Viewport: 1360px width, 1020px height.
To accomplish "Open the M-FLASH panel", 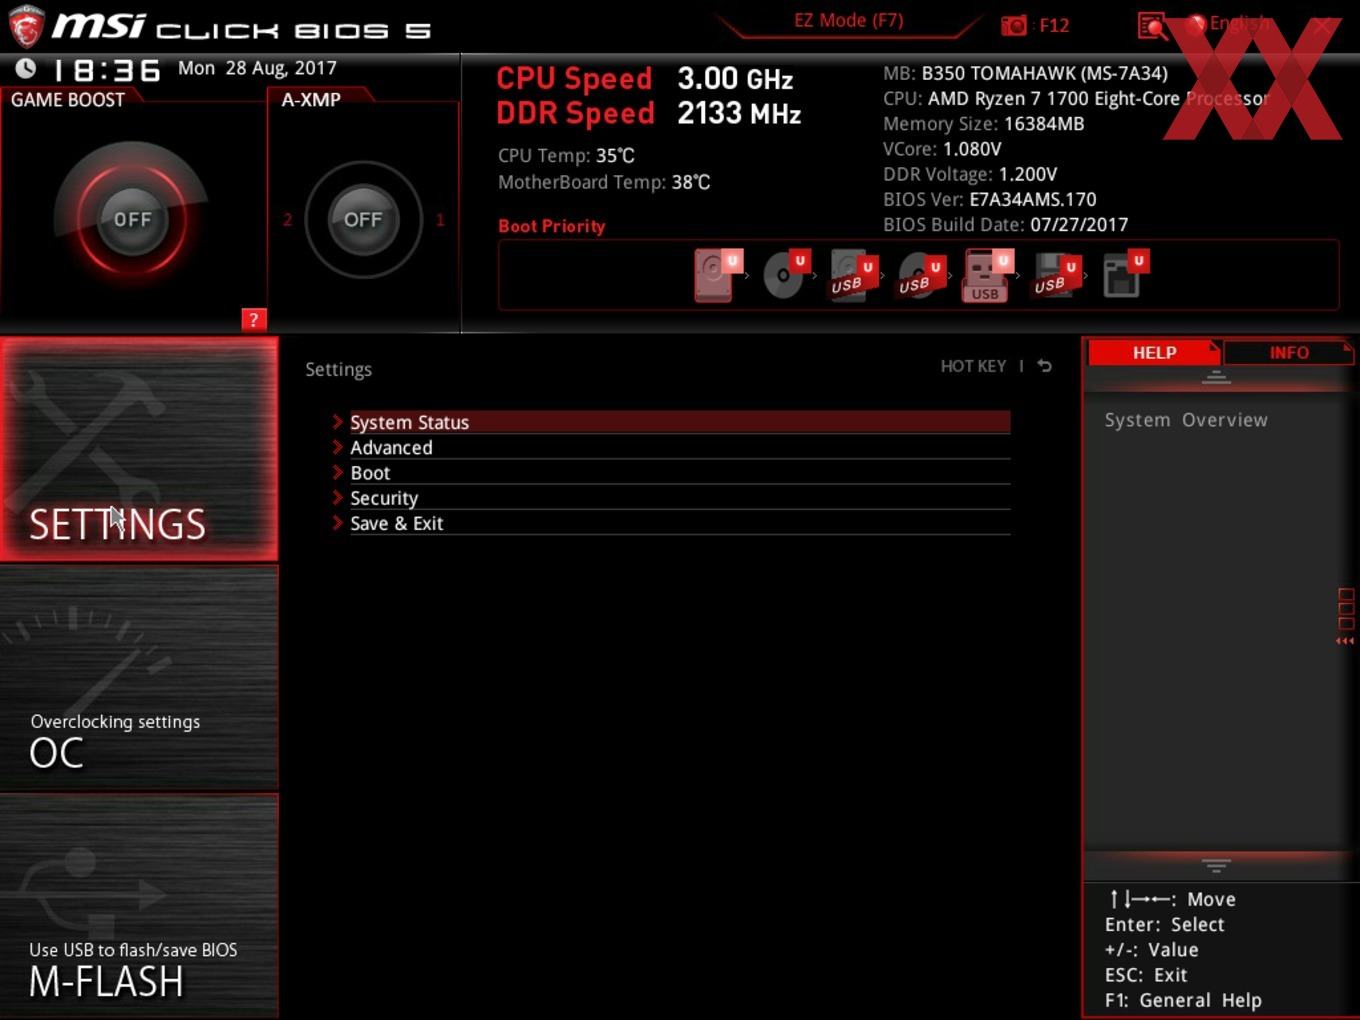I will tap(139, 906).
